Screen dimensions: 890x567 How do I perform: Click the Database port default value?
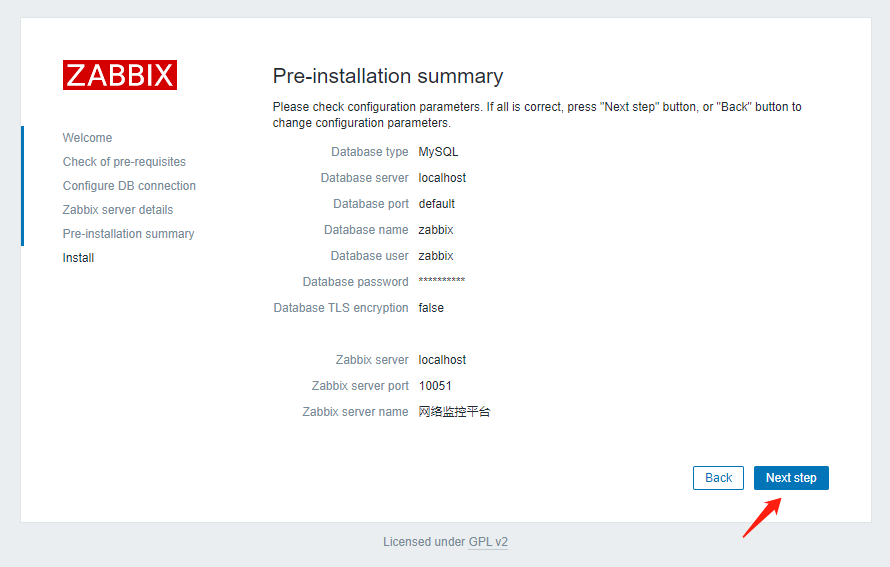click(x=436, y=204)
